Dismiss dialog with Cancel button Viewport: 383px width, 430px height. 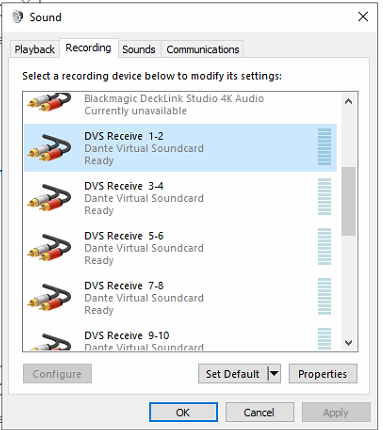(x=259, y=412)
